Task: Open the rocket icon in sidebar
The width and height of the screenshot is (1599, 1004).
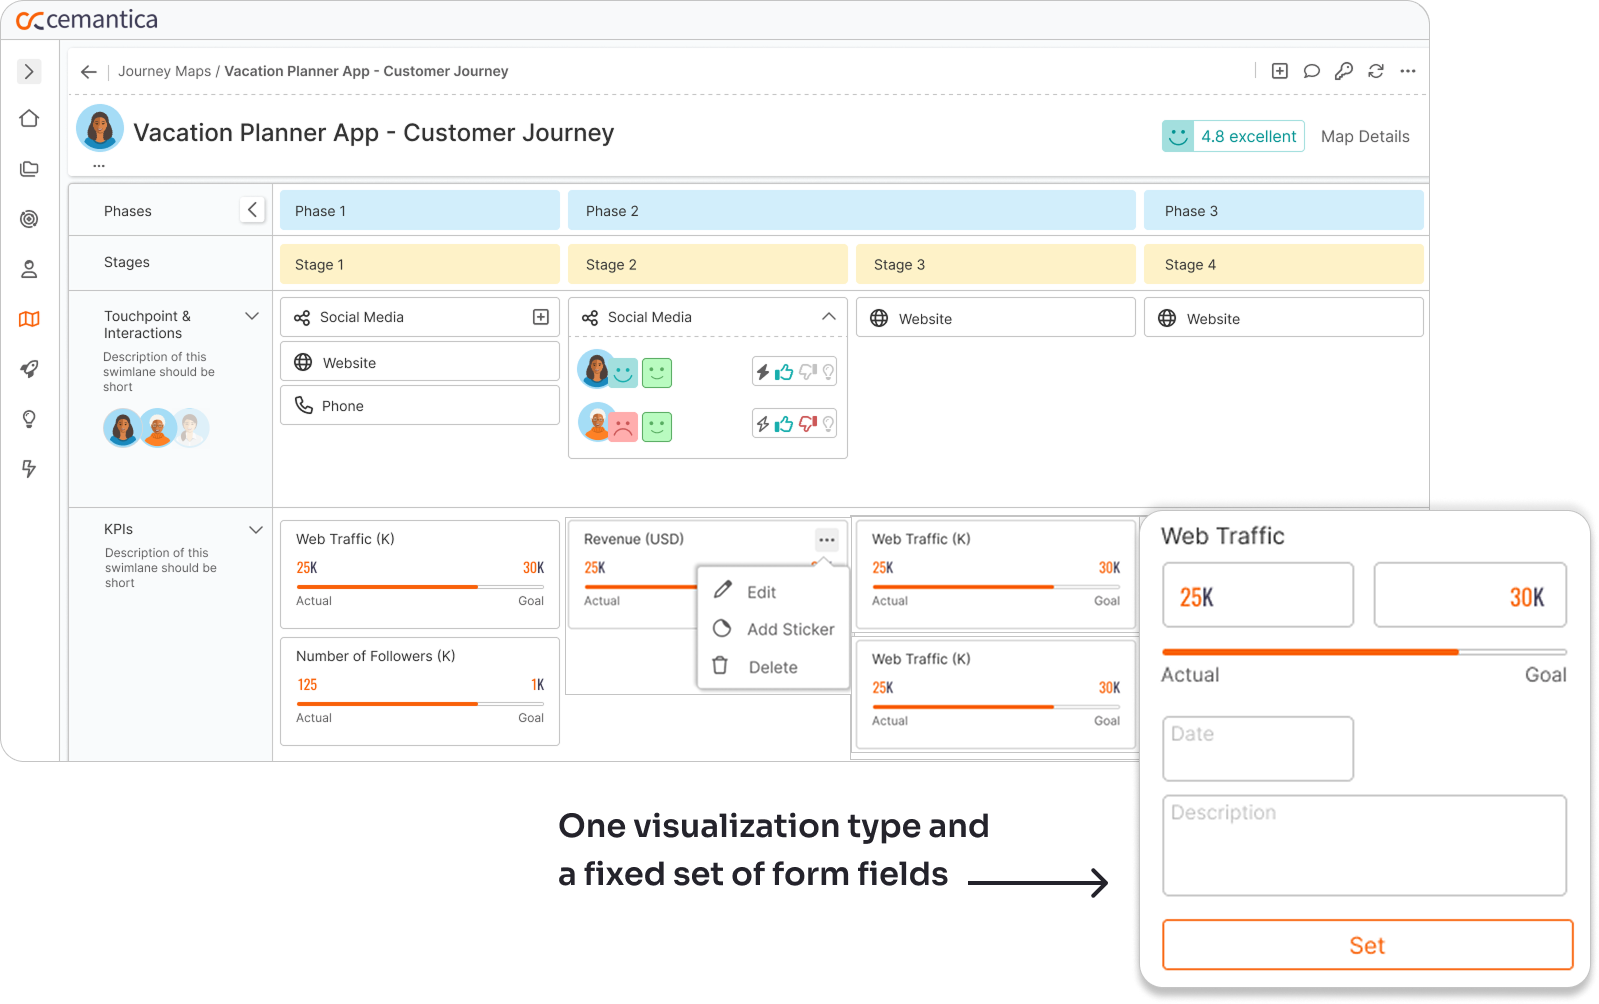Action: [x=29, y=369]
